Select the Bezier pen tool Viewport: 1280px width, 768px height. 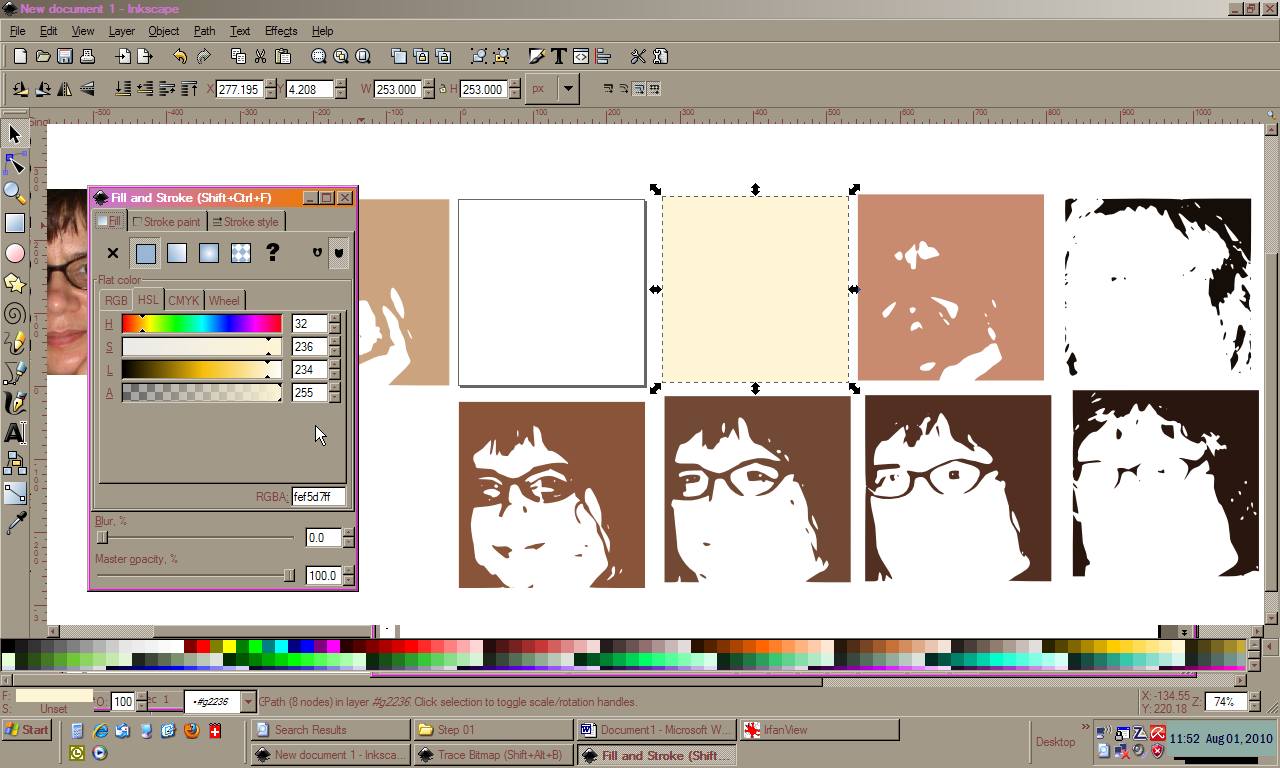pyautogui.click(x=14, y=373)
